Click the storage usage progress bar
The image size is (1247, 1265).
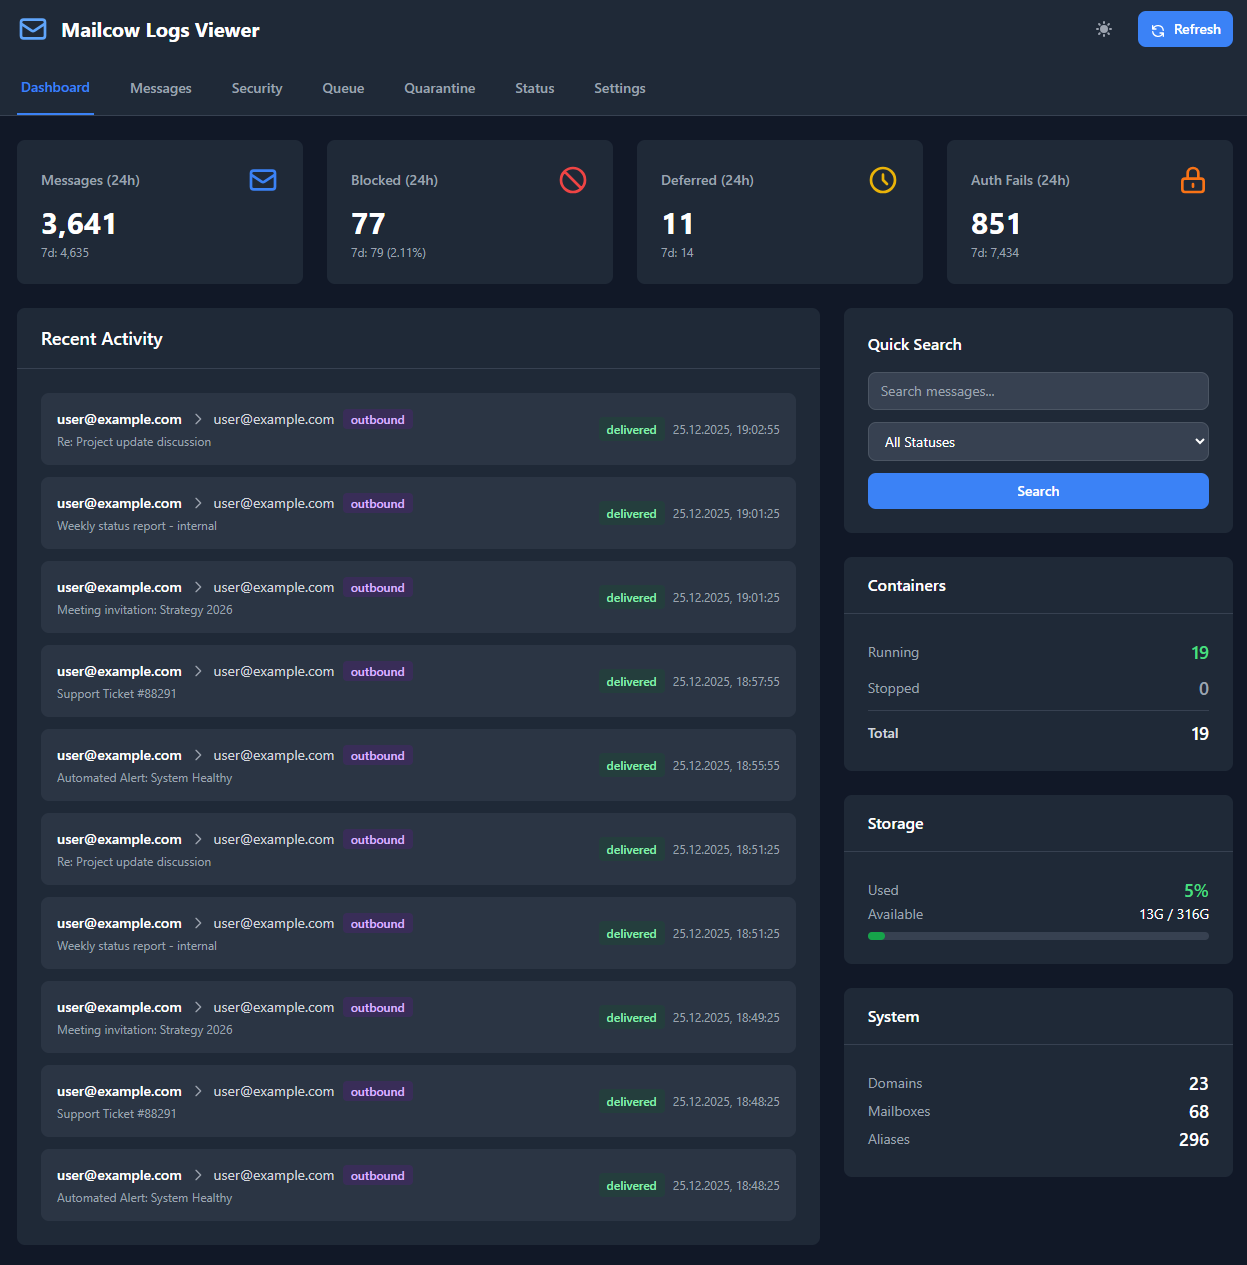point(1038,936)
